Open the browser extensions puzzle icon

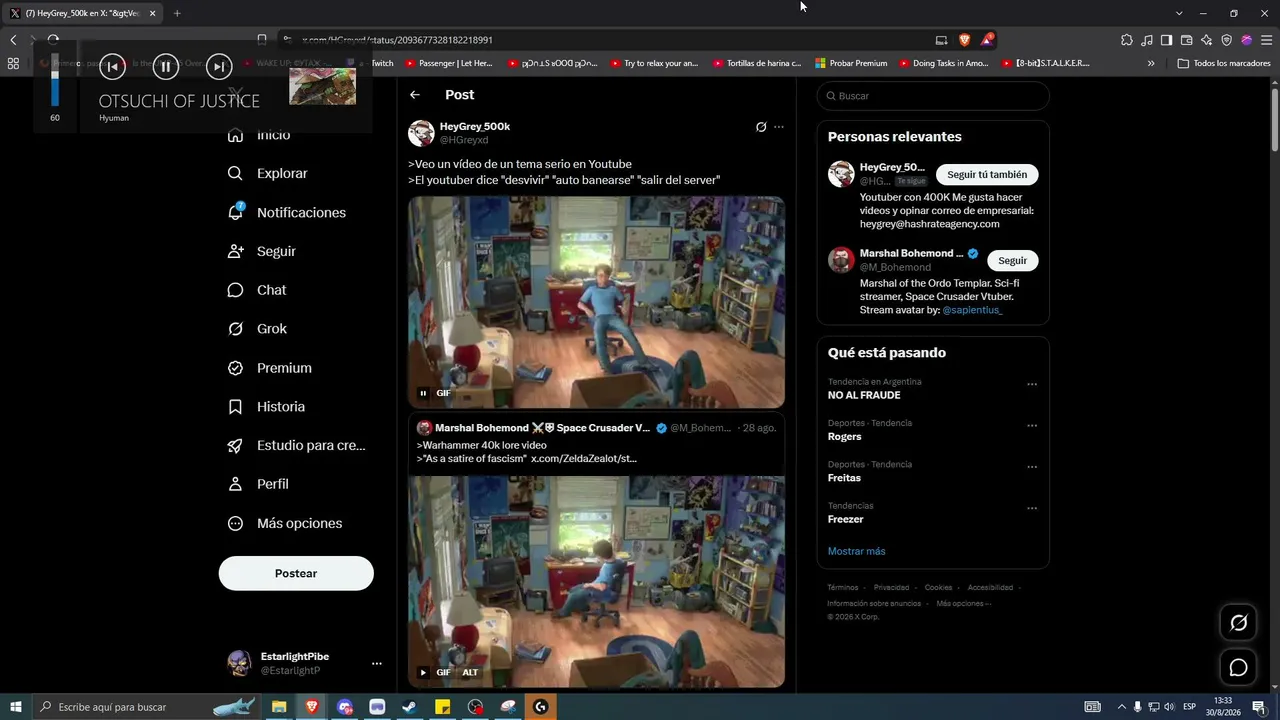[x=1127, y=40]
